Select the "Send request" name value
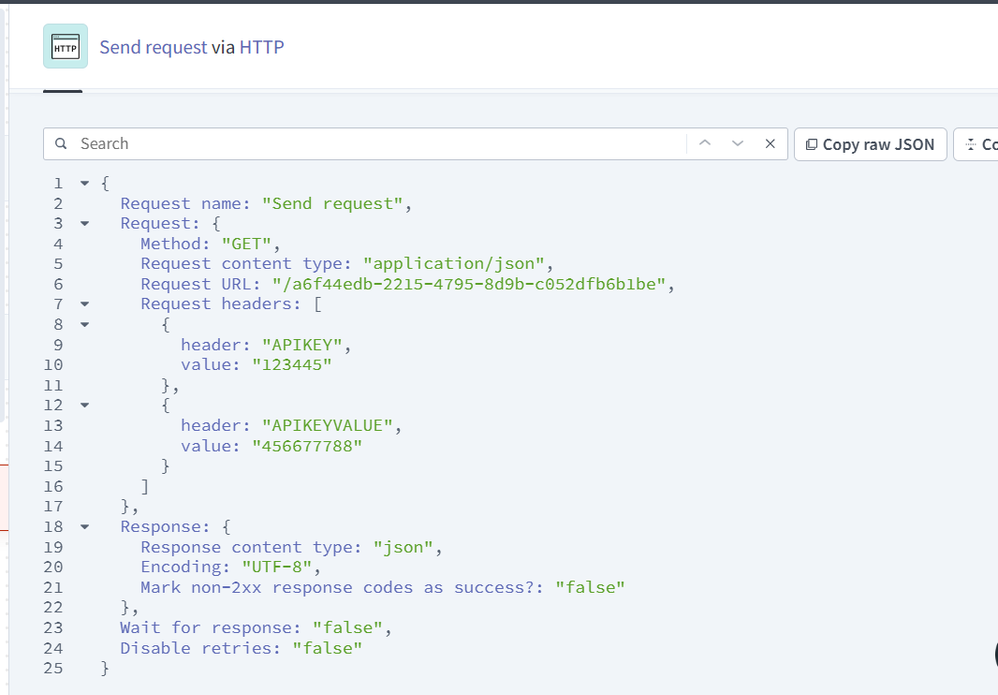This screenshot has width=998, height=695. [332, 204]
